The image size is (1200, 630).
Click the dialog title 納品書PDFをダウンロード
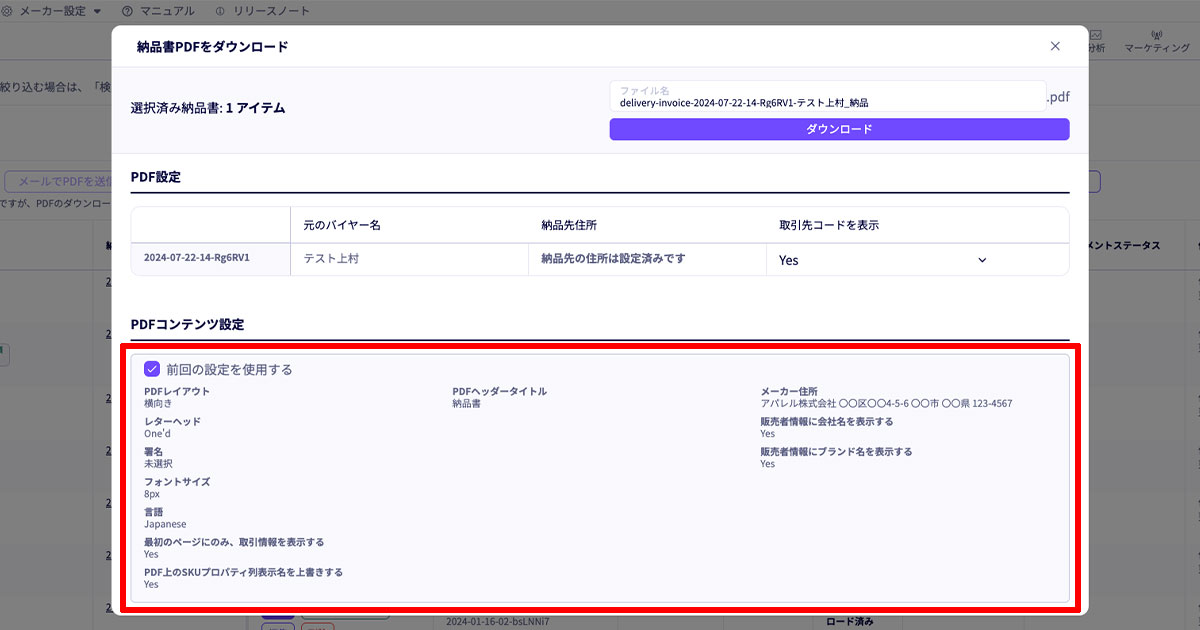[212, 46]
